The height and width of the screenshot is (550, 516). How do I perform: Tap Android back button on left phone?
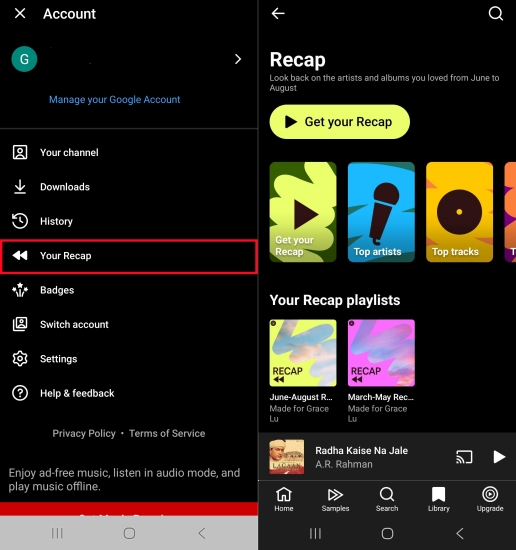[201, 533]
